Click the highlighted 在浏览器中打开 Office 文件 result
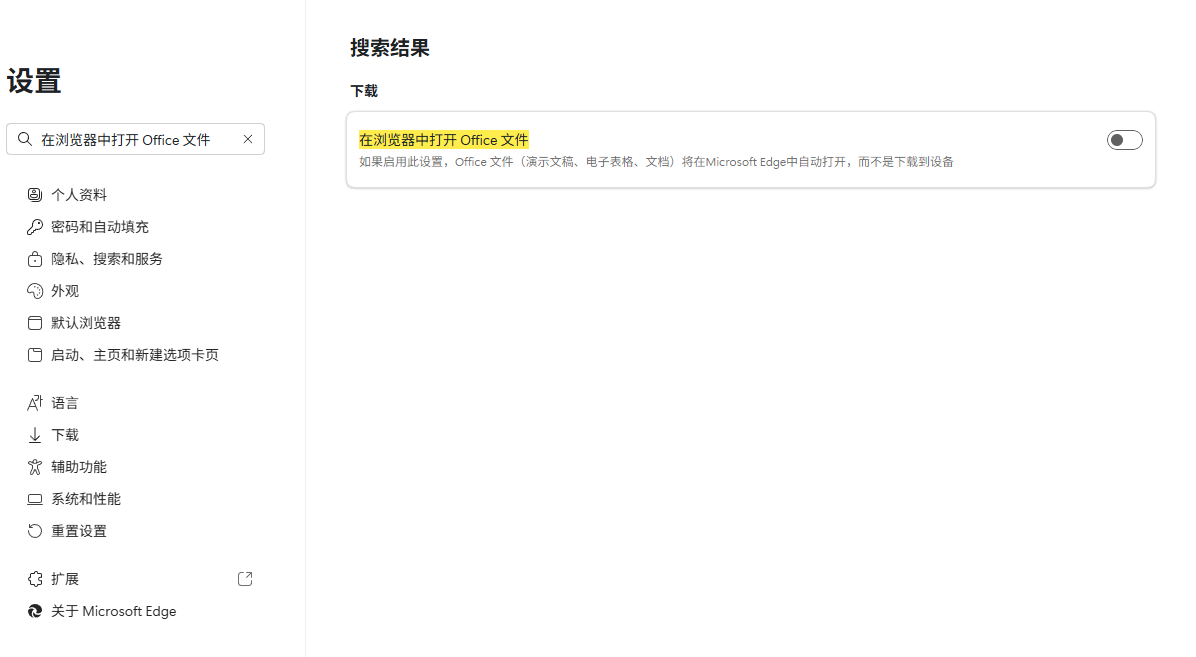Screen dimensions: 1196x657 point(443,140)
